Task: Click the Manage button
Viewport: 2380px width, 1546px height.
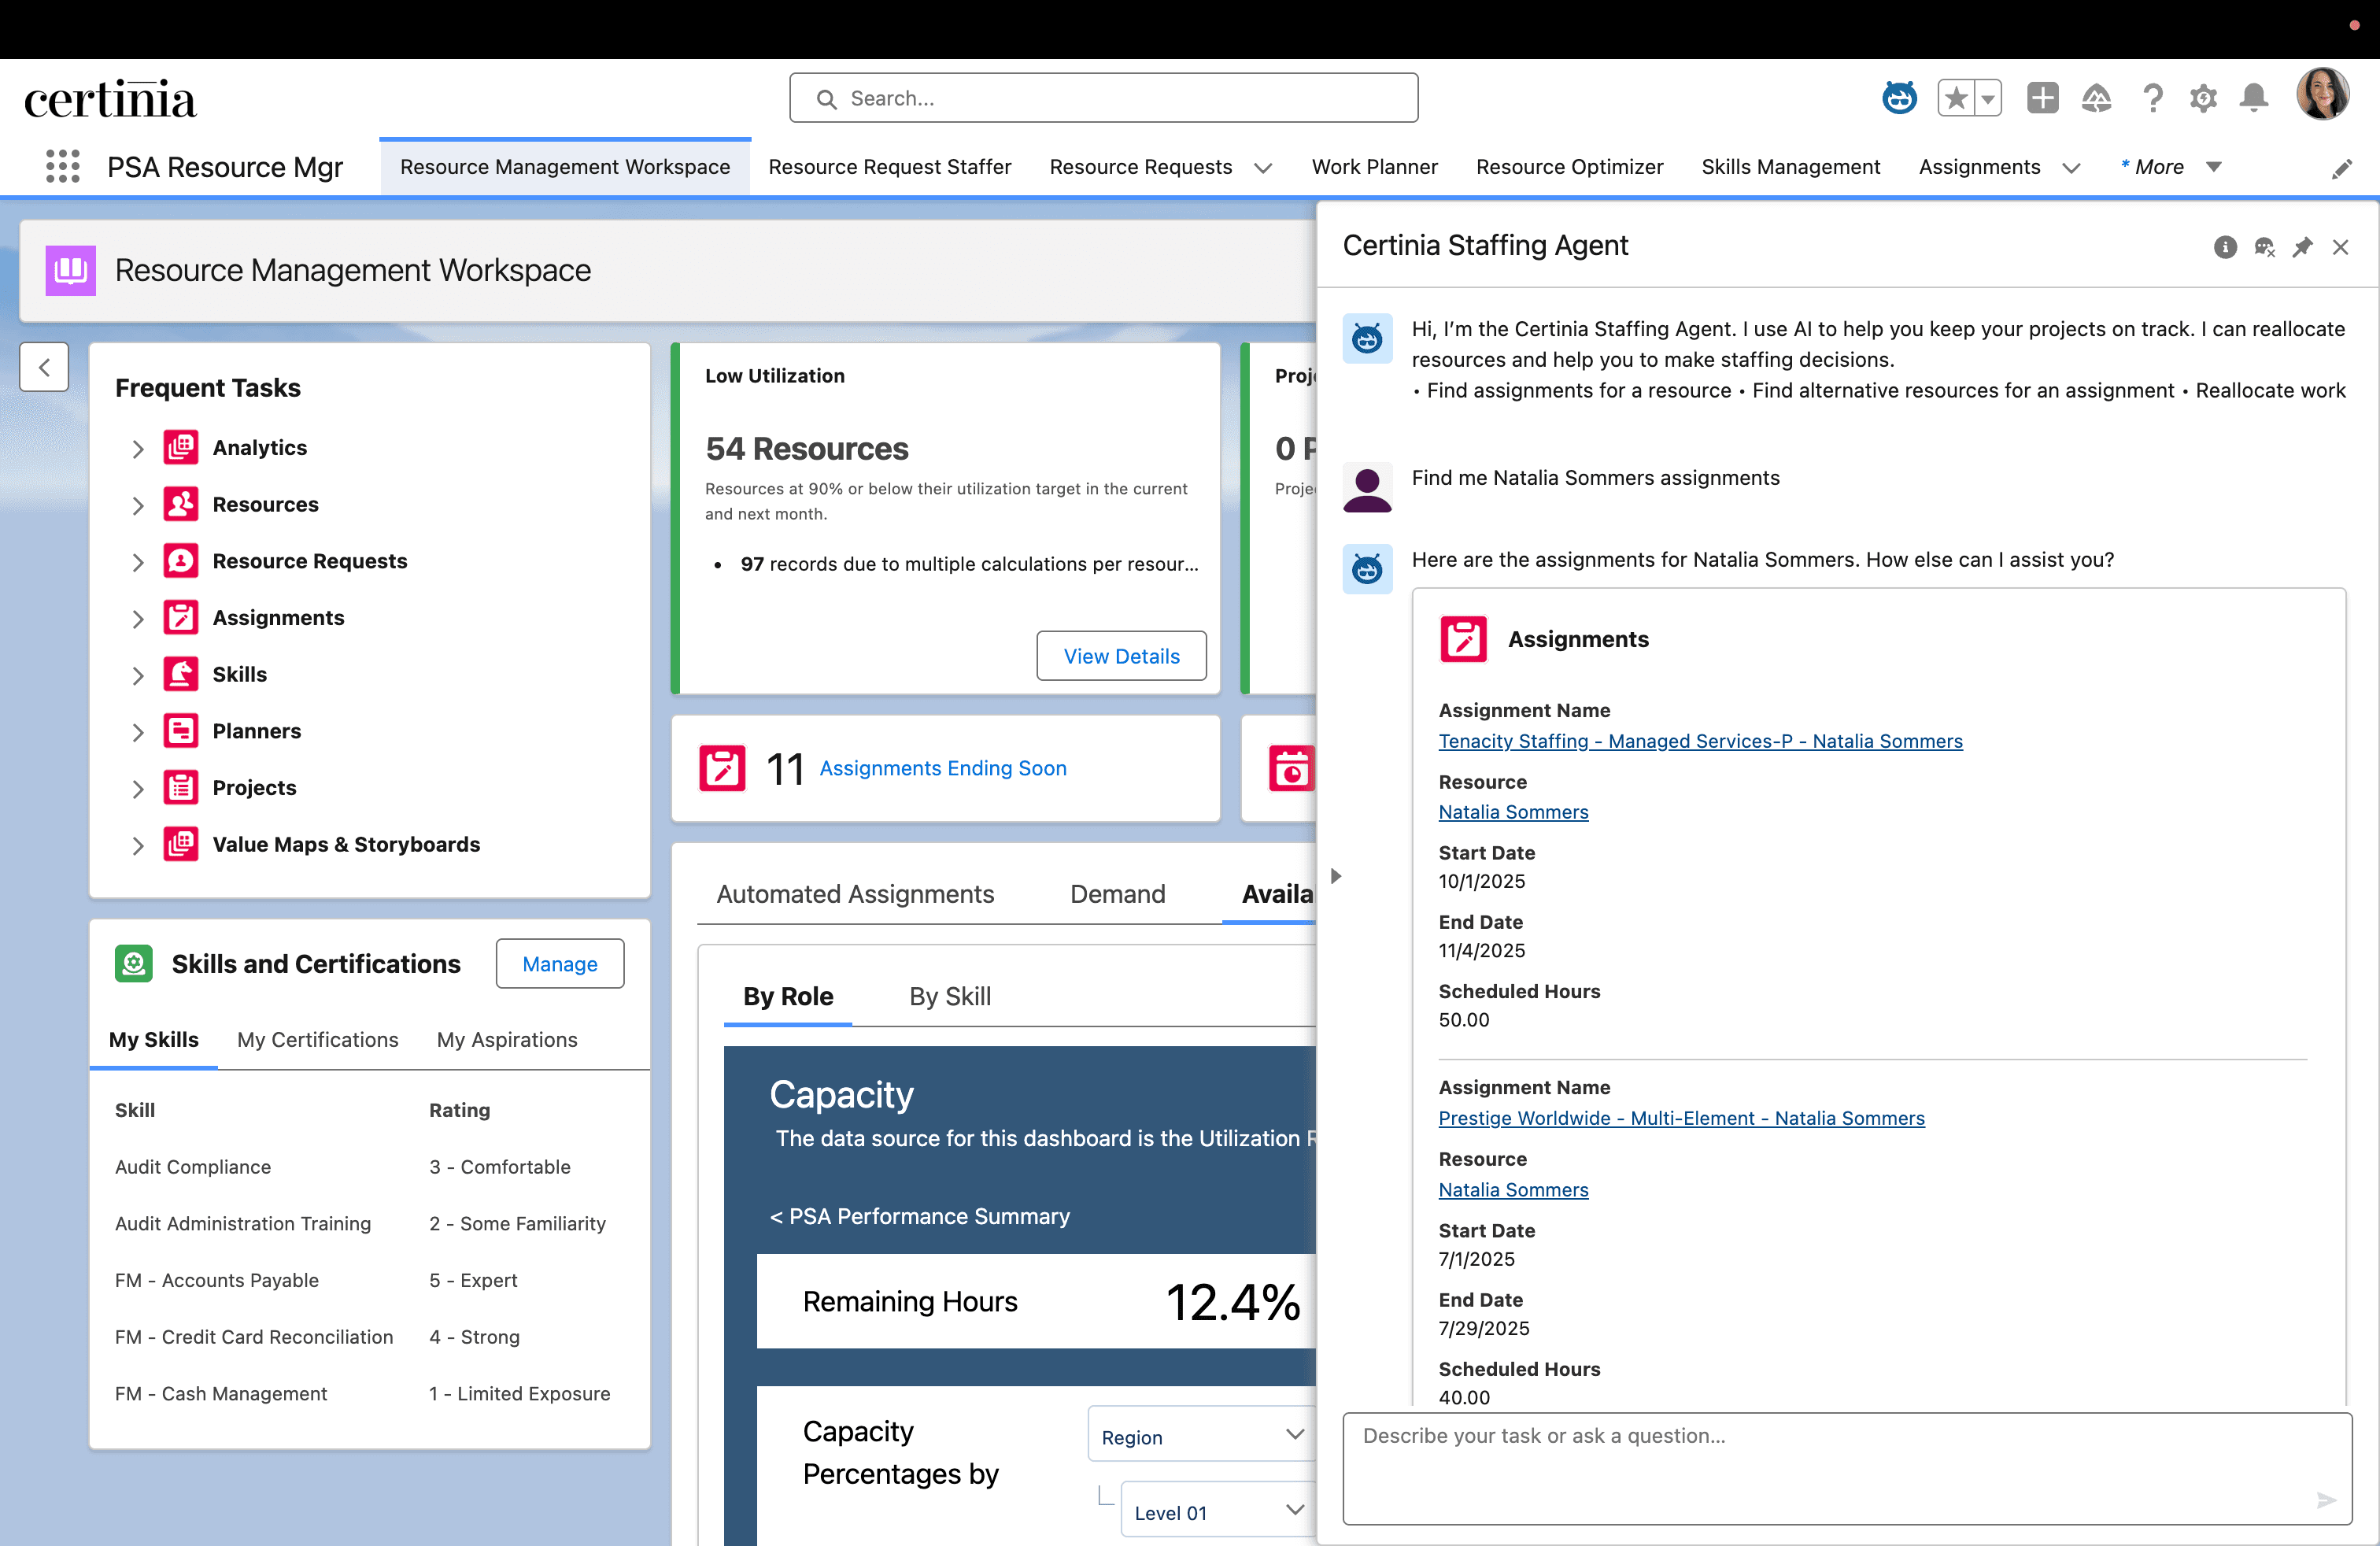Action: pyautogui.click(x=559, y=963)
